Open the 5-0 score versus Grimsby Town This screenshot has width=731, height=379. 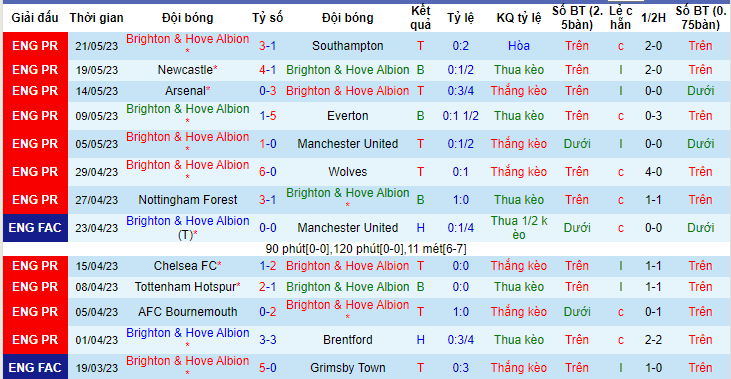(x=268, y=367)
